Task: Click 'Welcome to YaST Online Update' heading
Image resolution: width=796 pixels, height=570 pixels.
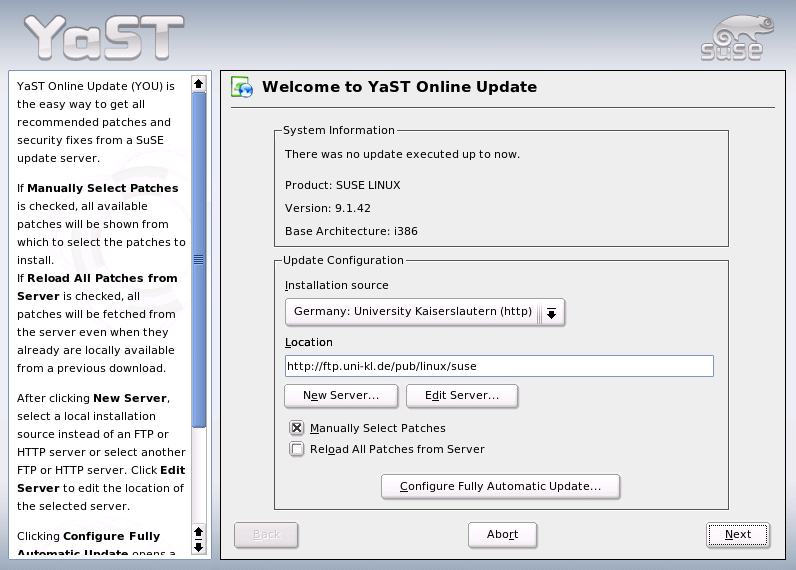Action: point(400,87)
